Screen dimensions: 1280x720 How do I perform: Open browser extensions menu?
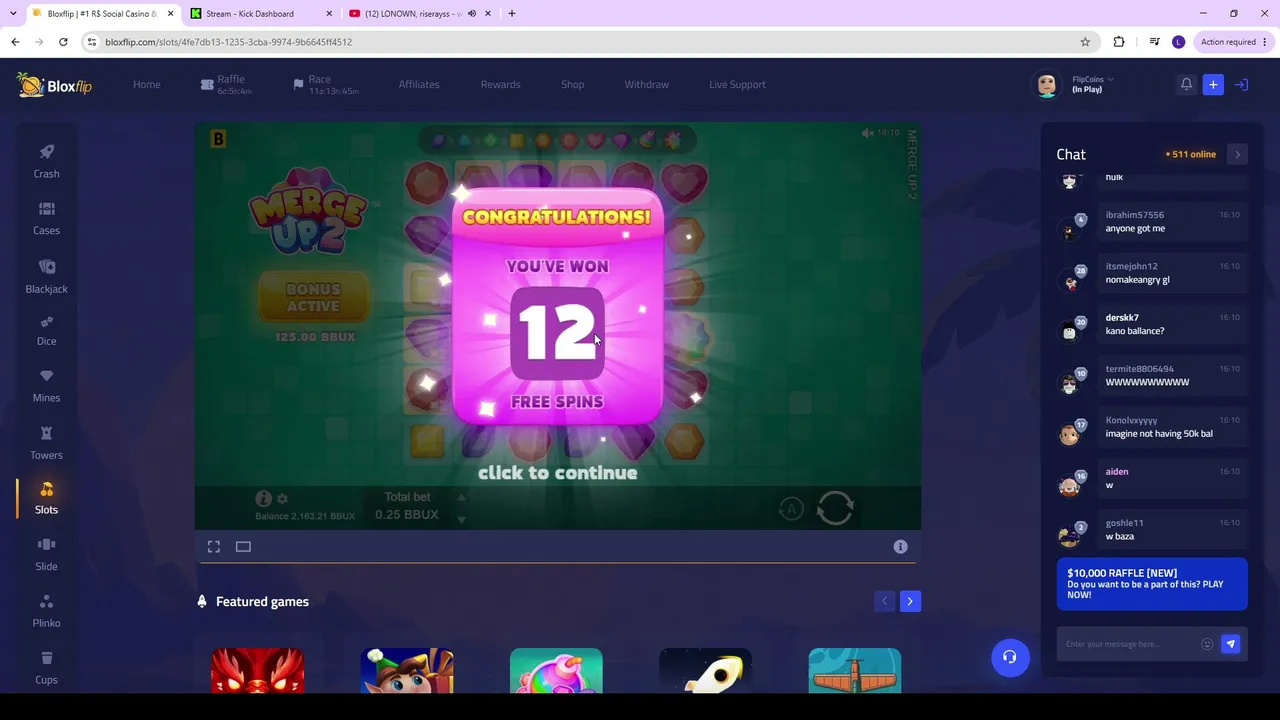point(1119,42)
